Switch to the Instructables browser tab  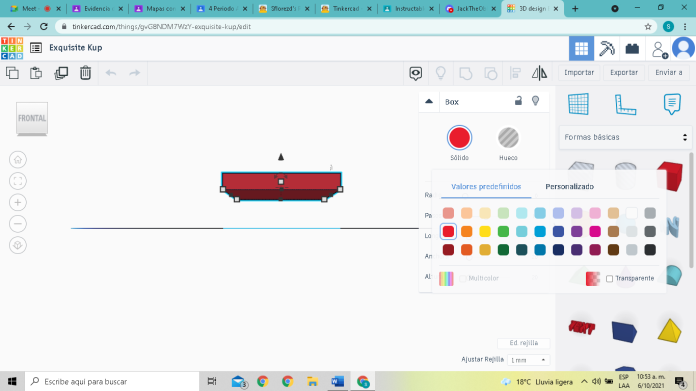[x=408, y=8]
